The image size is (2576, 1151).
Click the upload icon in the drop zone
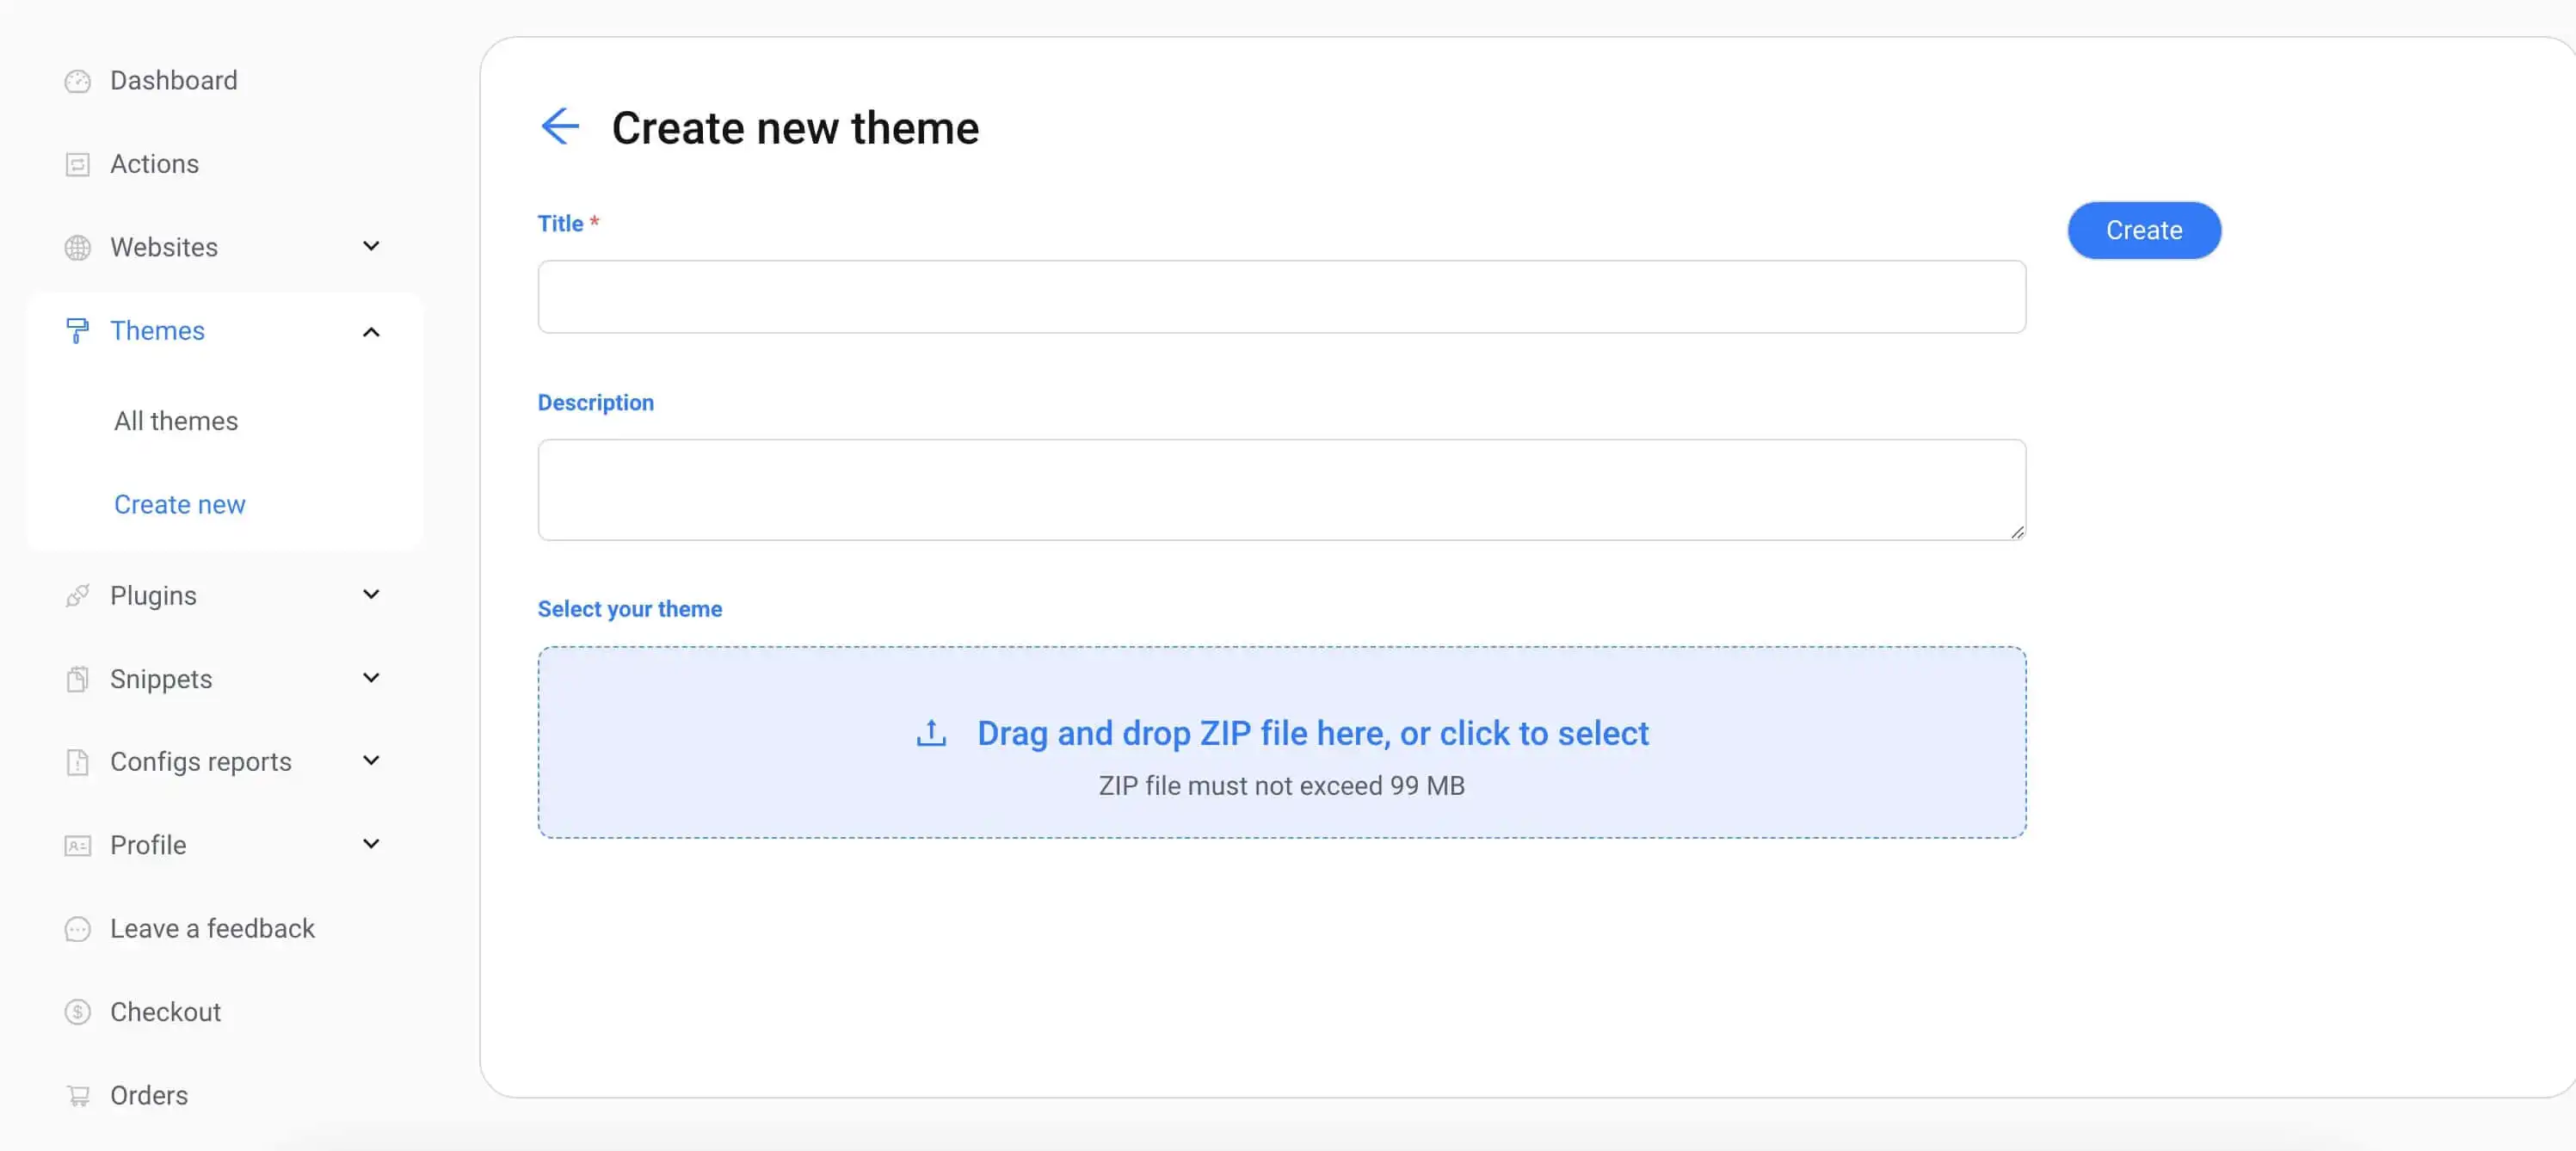[930, 733]
